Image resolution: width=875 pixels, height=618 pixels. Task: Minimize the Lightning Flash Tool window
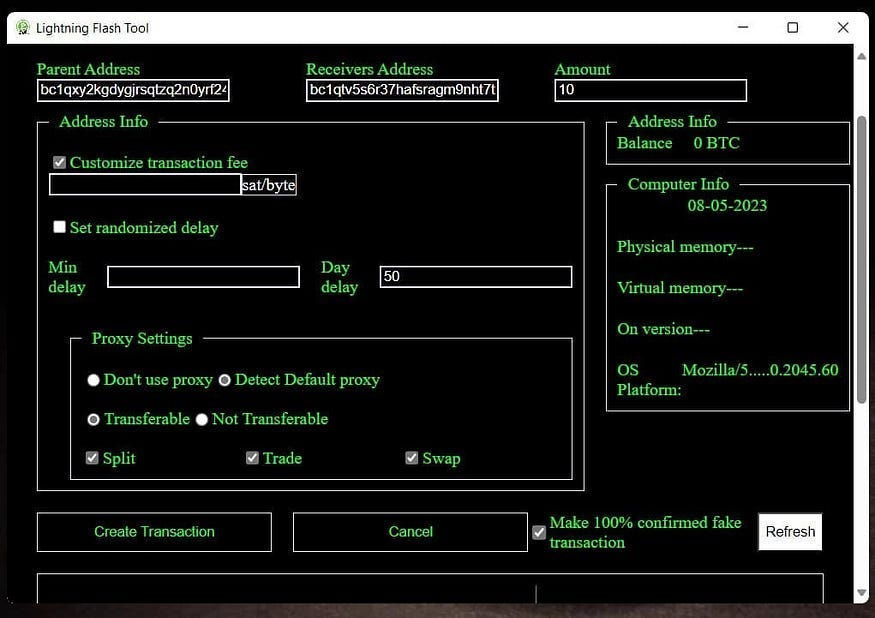click(741, 28)
